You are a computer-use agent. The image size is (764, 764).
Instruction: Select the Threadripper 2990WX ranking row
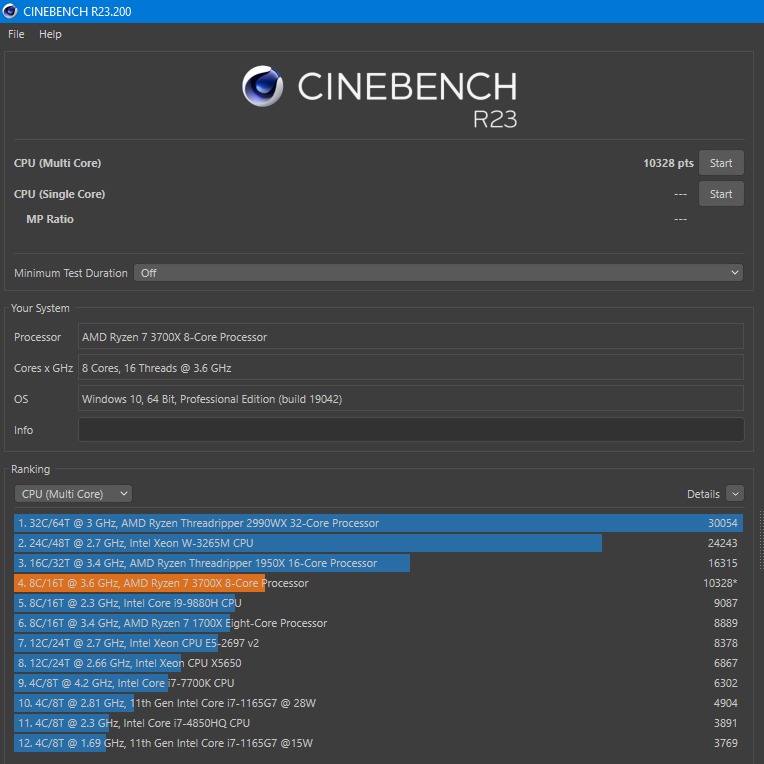click(378, 523)
